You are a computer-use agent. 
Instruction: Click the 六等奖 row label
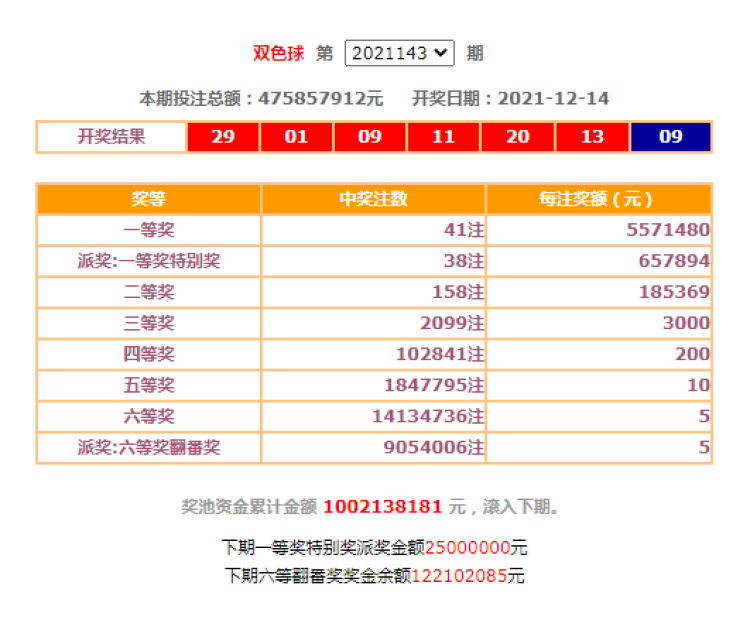[x=149, y=417]
